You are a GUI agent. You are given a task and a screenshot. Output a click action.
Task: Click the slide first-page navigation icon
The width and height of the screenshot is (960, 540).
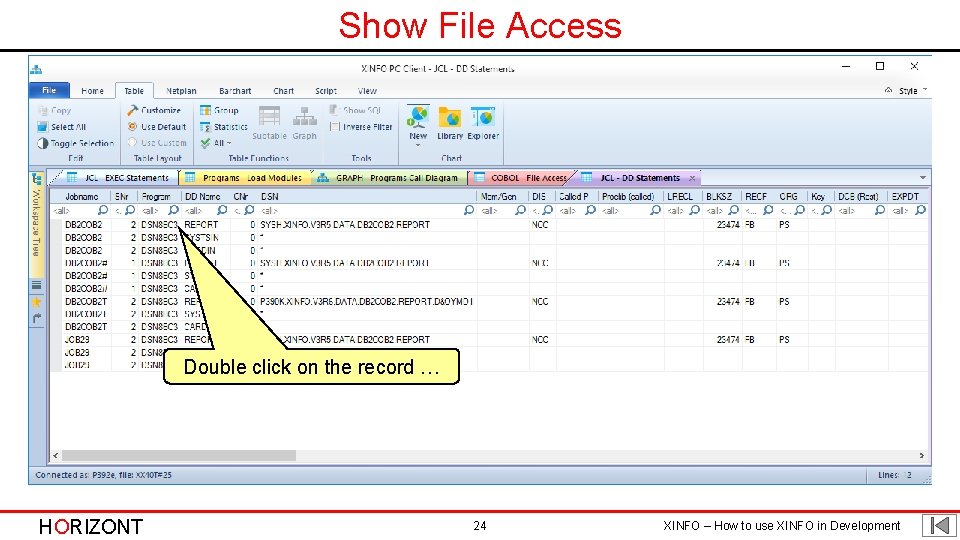click(x=939, y=525)
